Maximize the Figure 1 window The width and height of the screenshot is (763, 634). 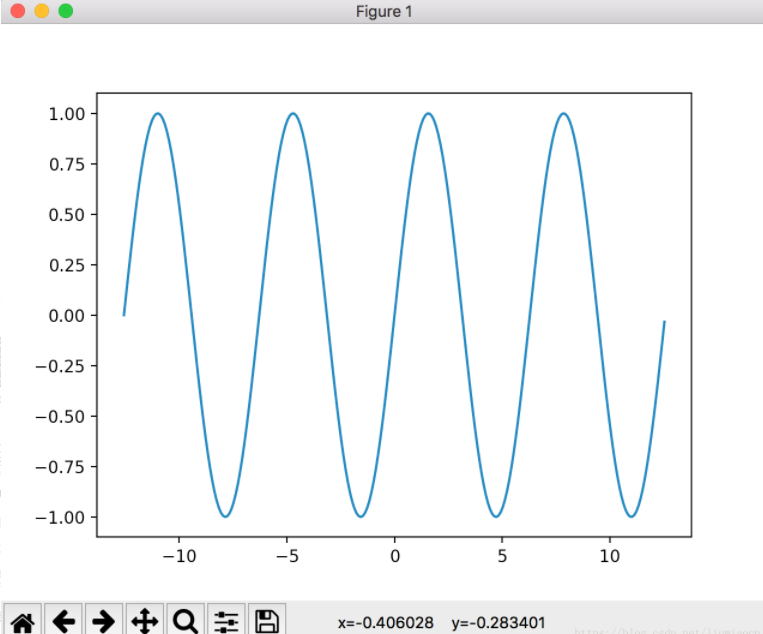tap(66, 11)
